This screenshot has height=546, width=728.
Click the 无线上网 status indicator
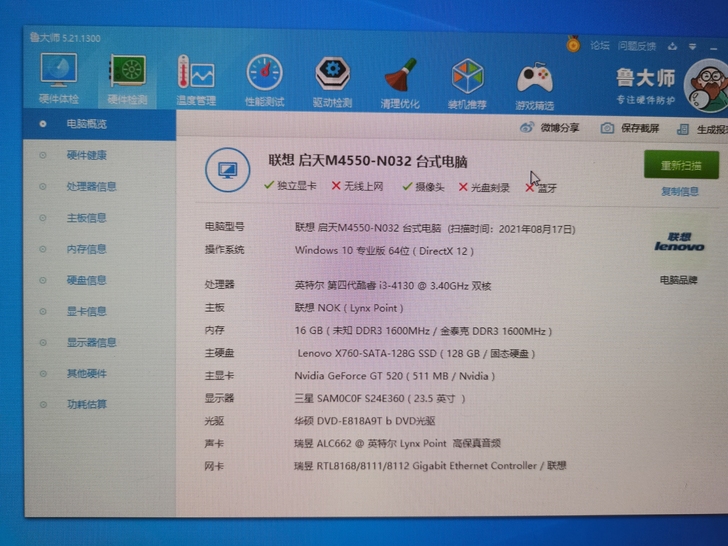coord(358,186)
